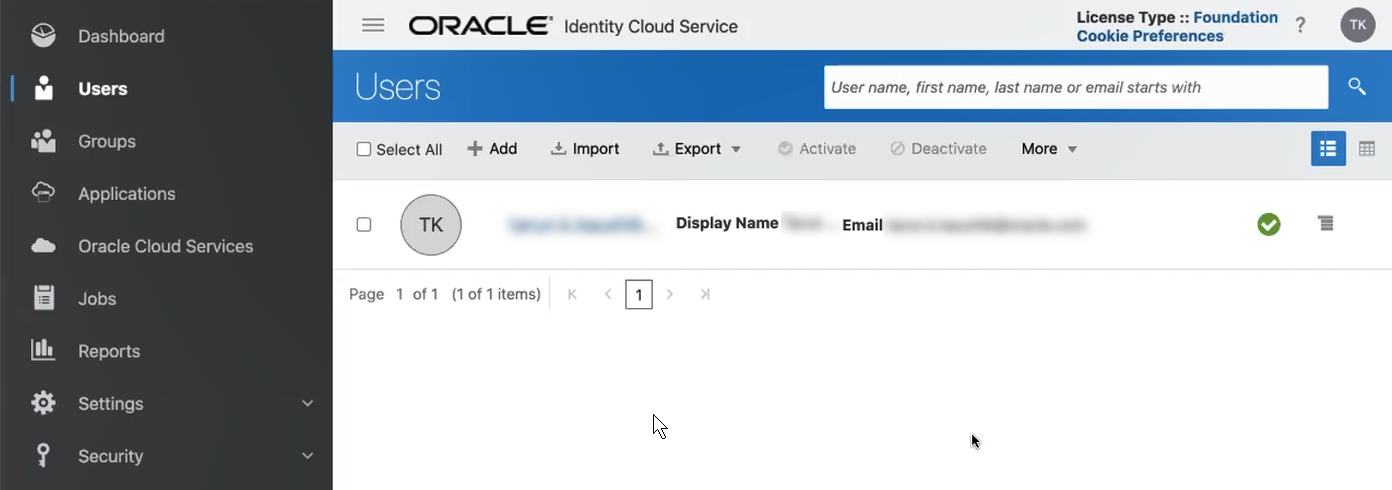Click the Import button
Viewport: 1392px width, 490px height.
[585, 149]
